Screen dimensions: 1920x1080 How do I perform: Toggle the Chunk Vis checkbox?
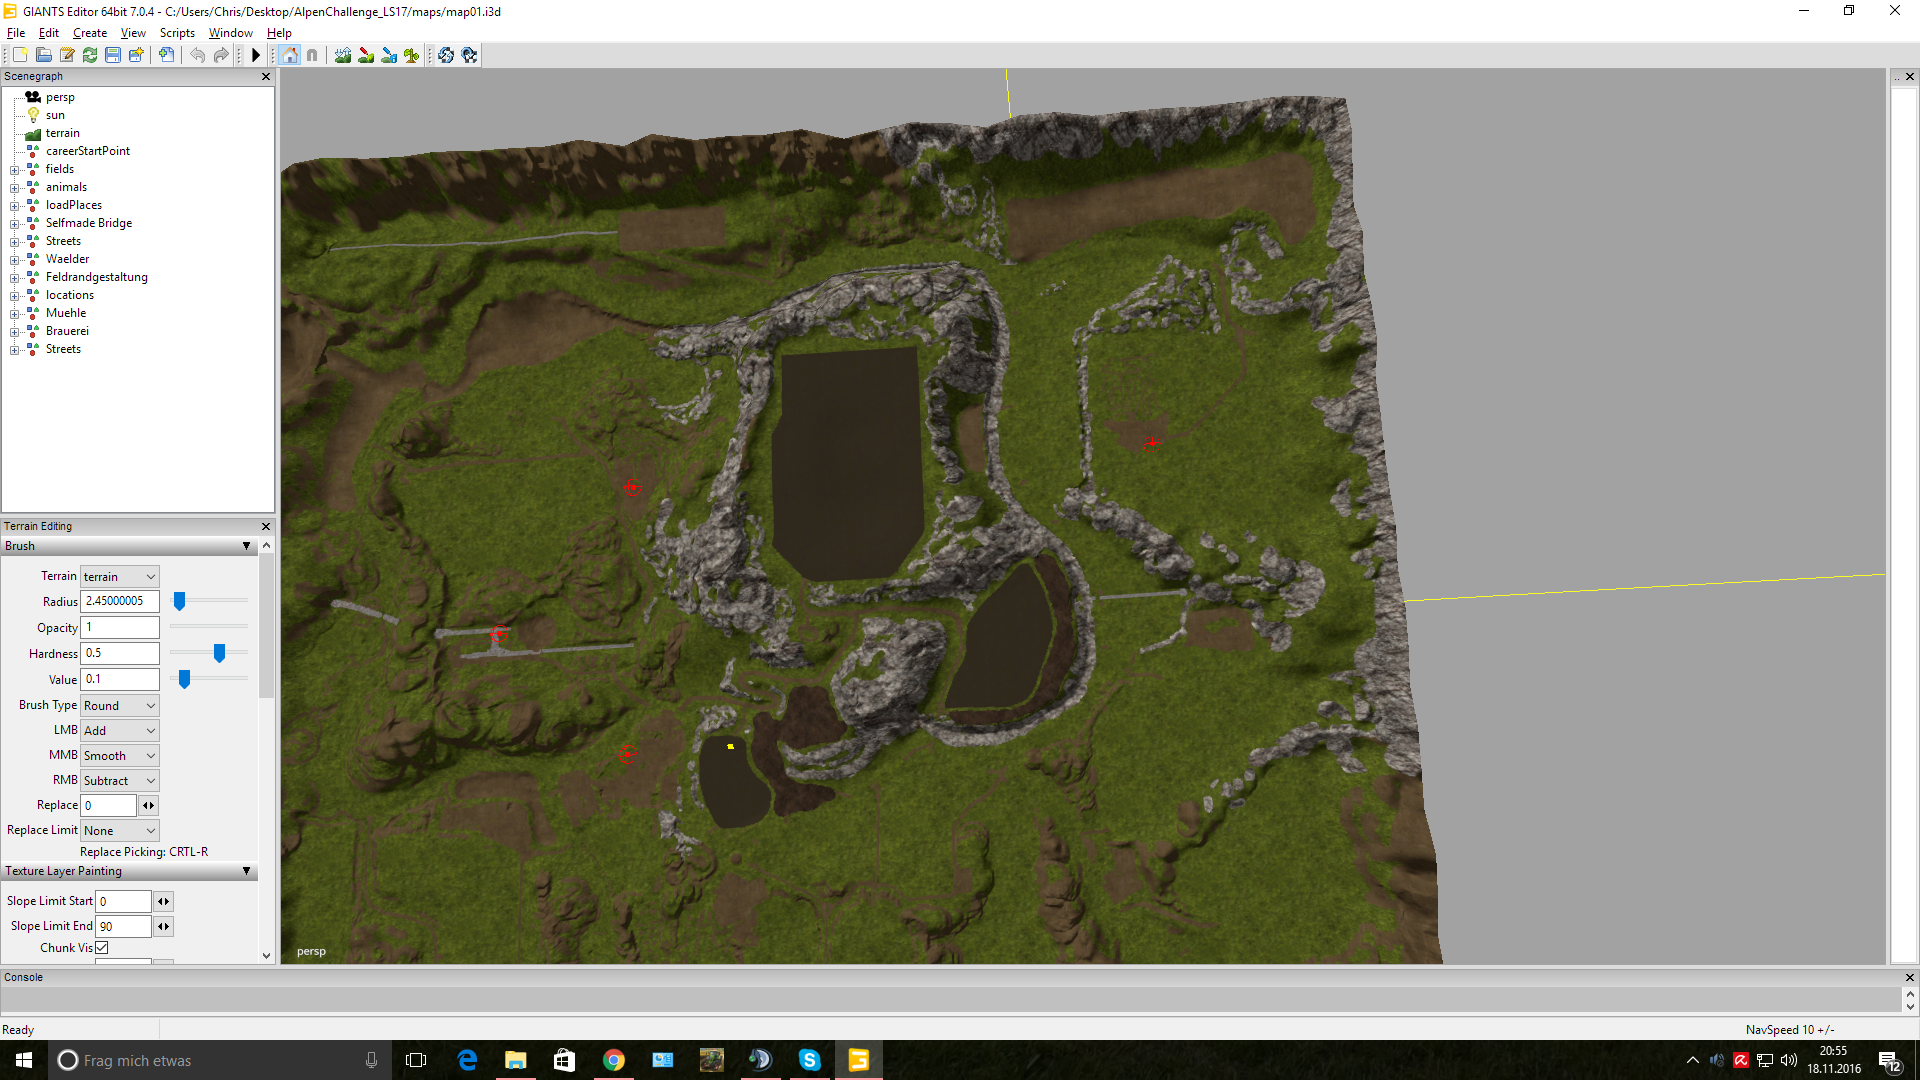(x=102, y=947)
